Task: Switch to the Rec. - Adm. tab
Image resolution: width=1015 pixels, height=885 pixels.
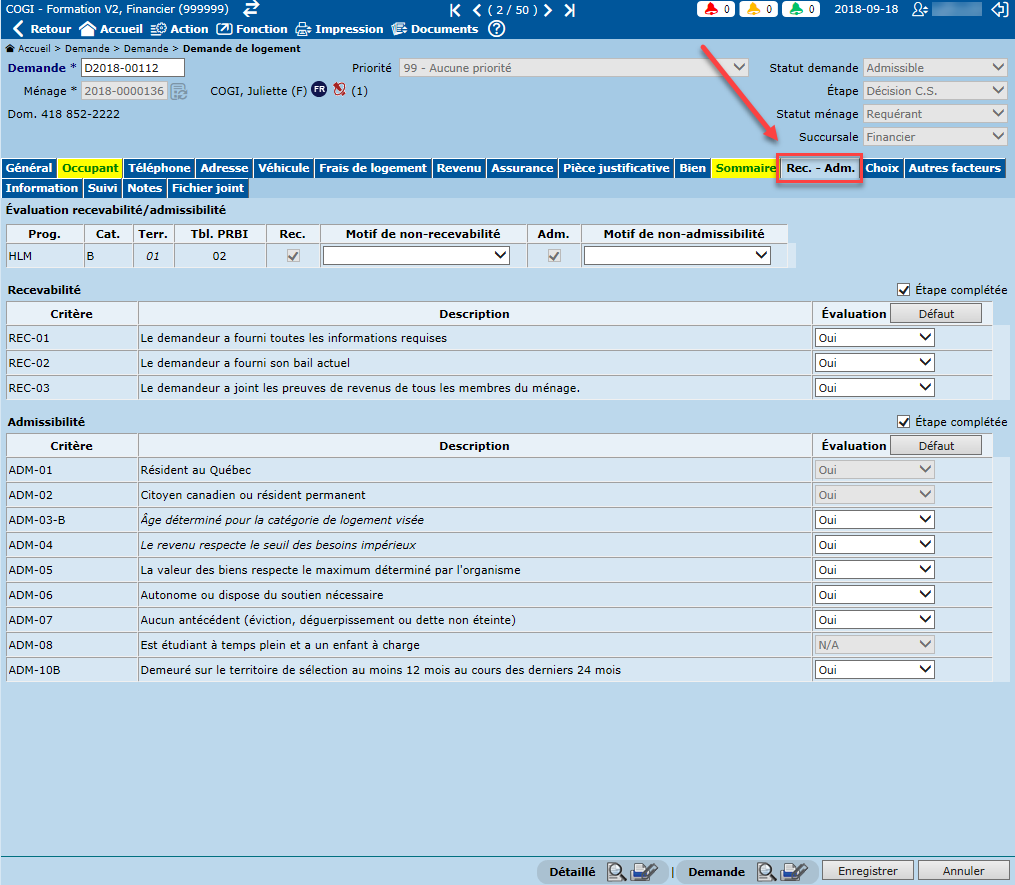Action: [x=820, y=169]
